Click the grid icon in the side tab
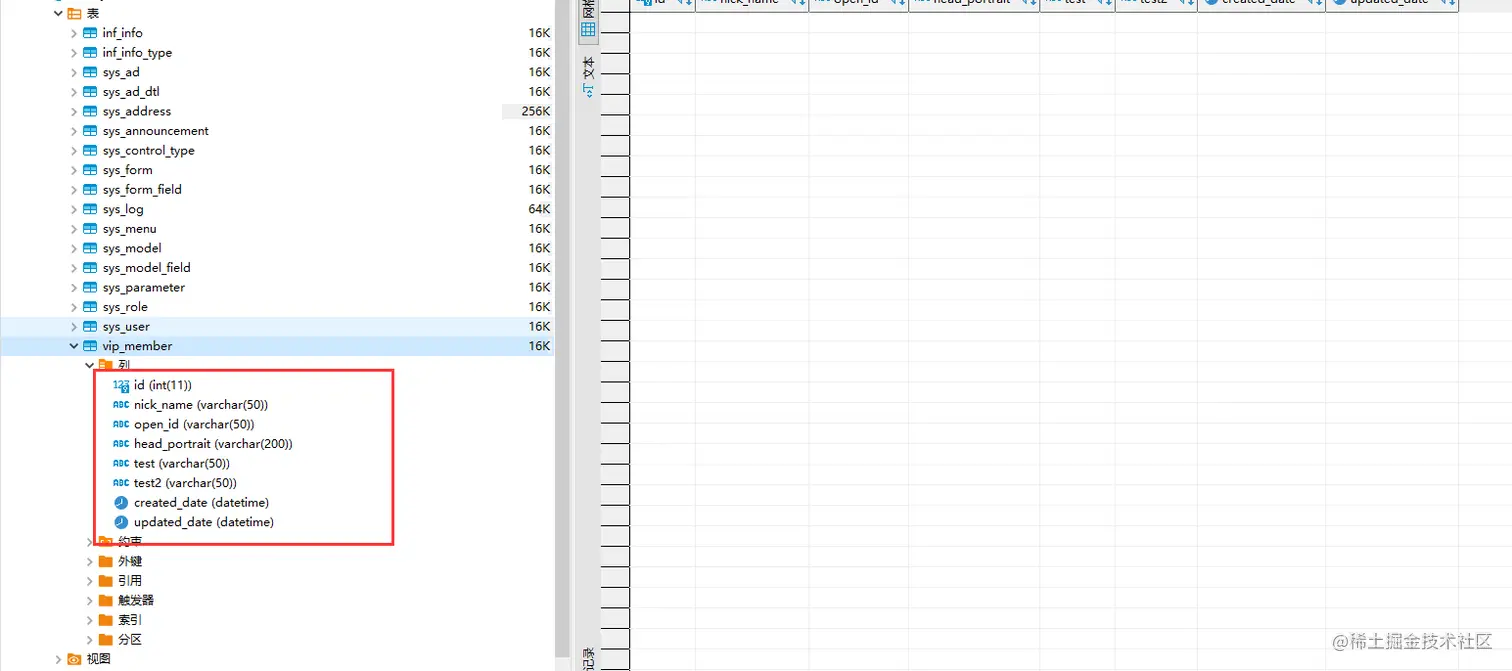Screen dimensions: 1512x671 coord(588,30)
